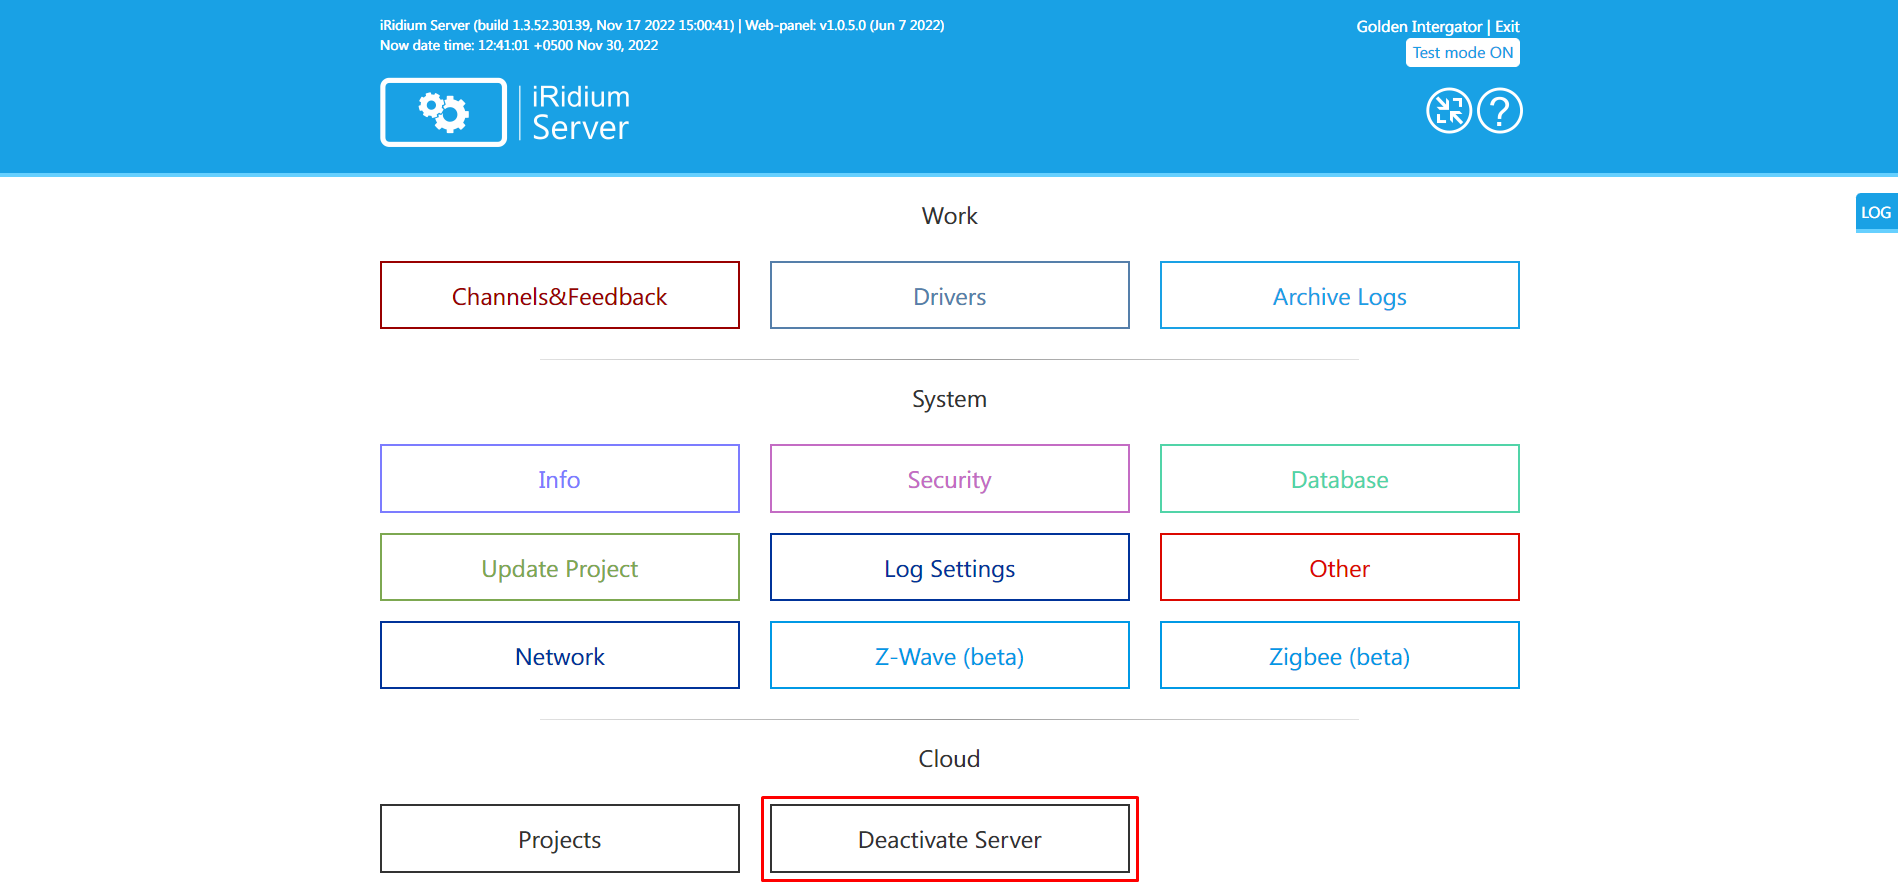Open the Drivers page
This screenshot has height=887, width=1898.
click(x=949, y=296)
